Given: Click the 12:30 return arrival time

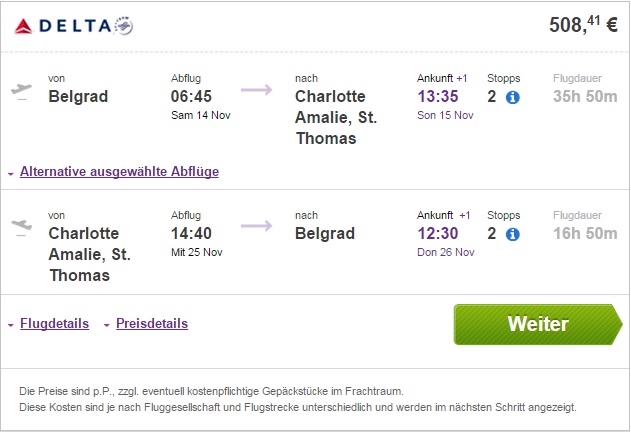Looking at the screenshot, I should pyautogui.click(x=439, y=234).
